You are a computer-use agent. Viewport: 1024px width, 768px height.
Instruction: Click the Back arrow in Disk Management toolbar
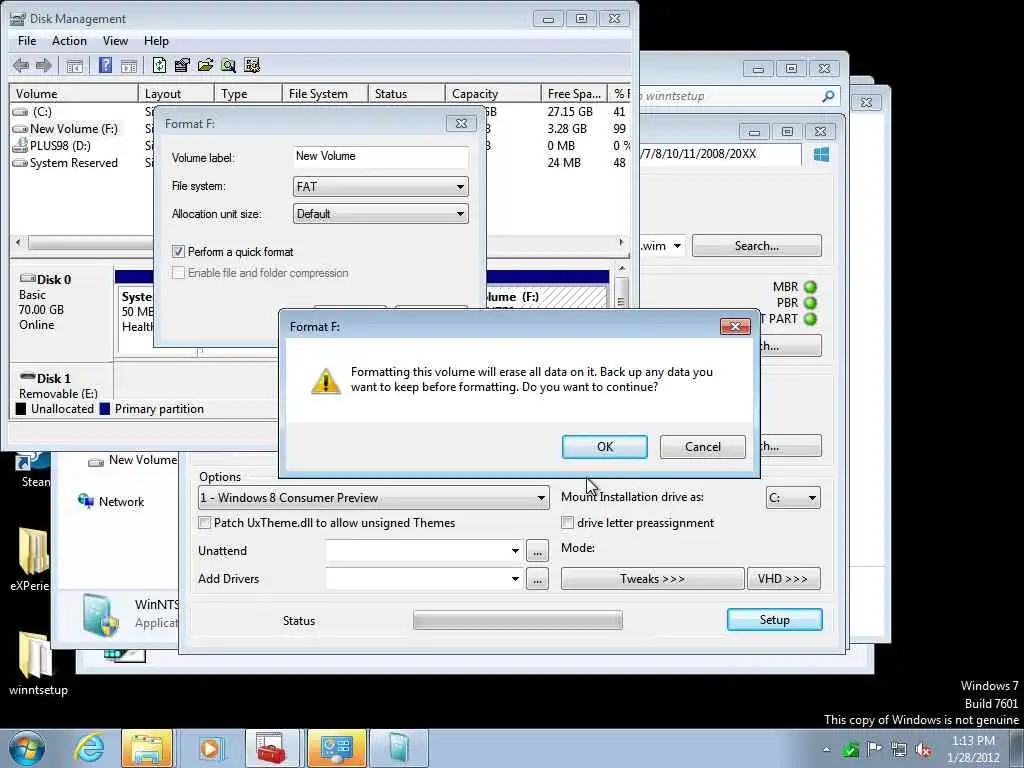21,65
